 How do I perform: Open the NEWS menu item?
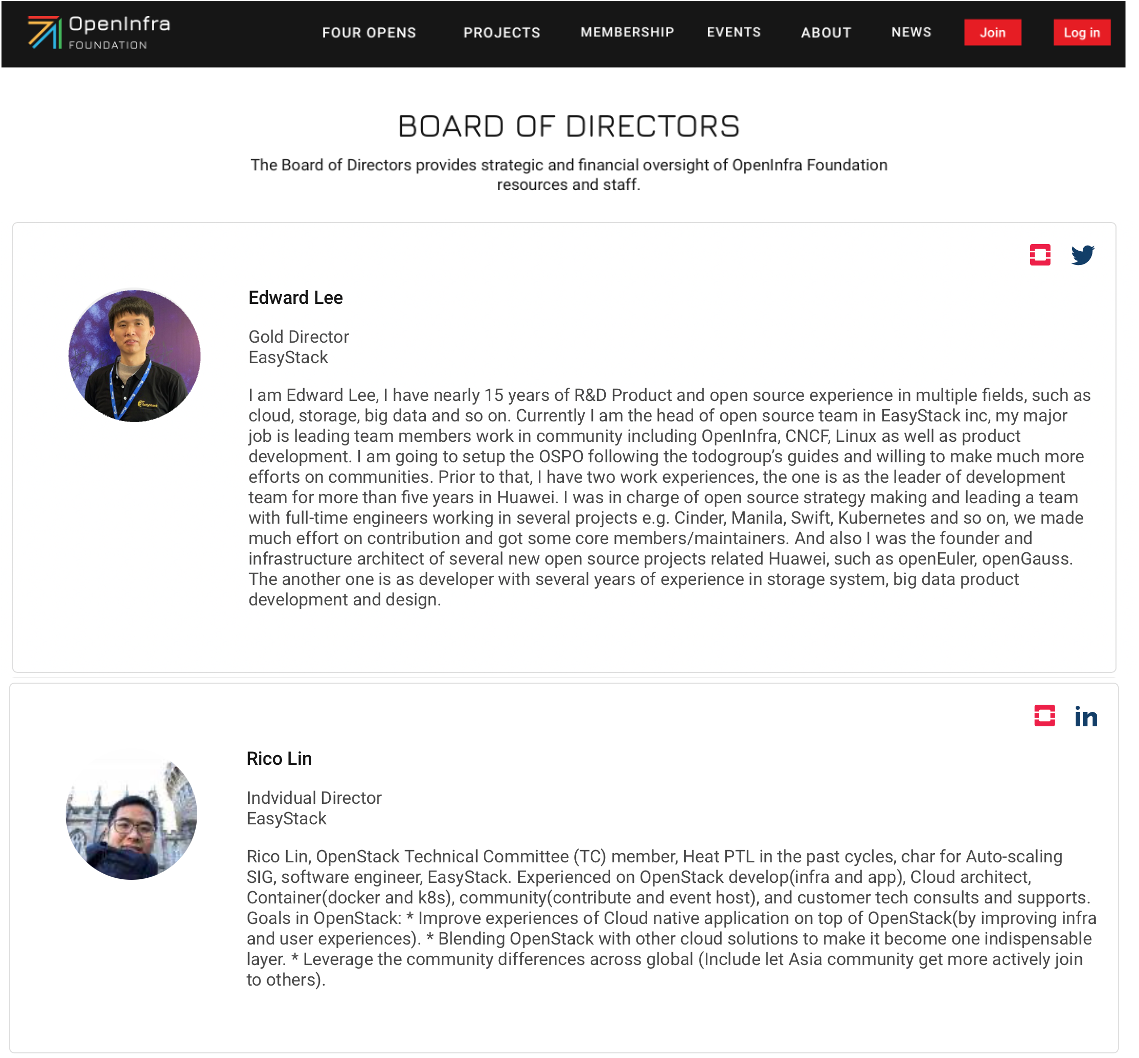(911, 32)
